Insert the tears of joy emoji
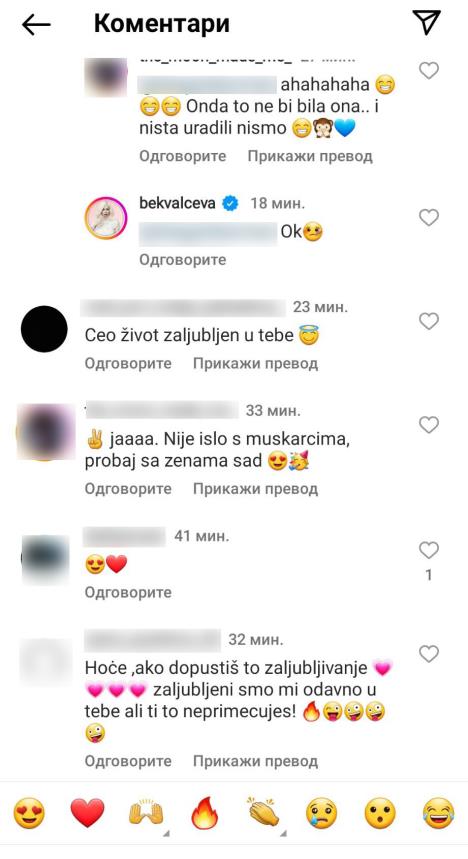The width and height of the screenshot is (468, 859). [x=439, y=813]
